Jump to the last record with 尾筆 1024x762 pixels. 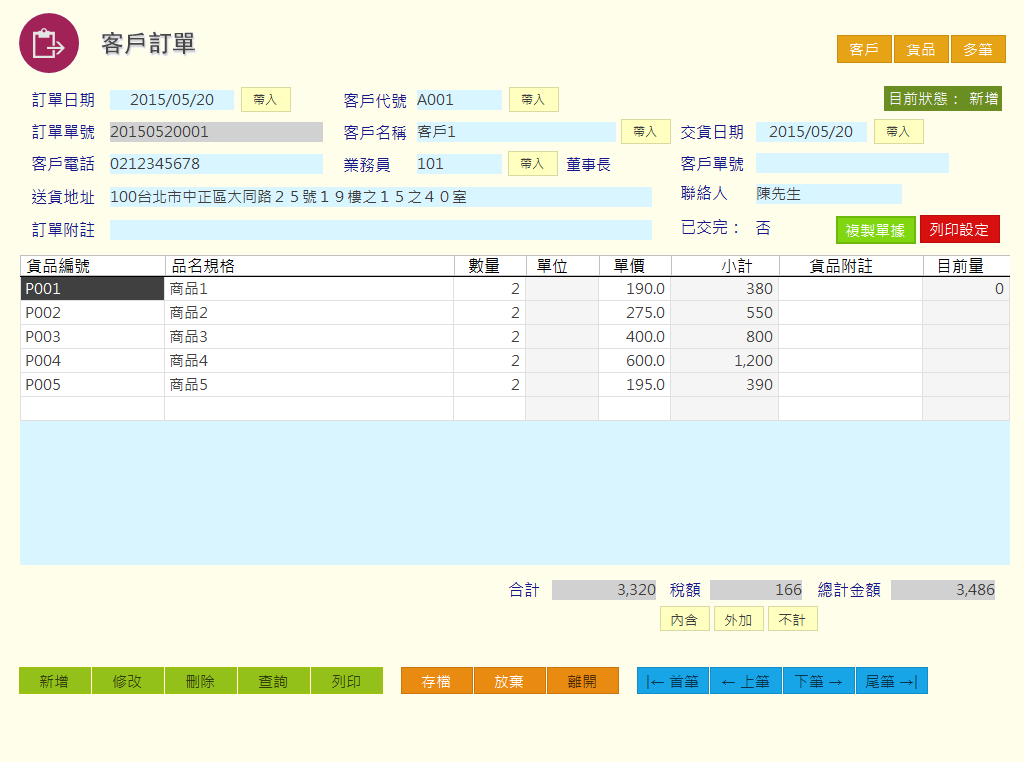(x=891, y=681)
